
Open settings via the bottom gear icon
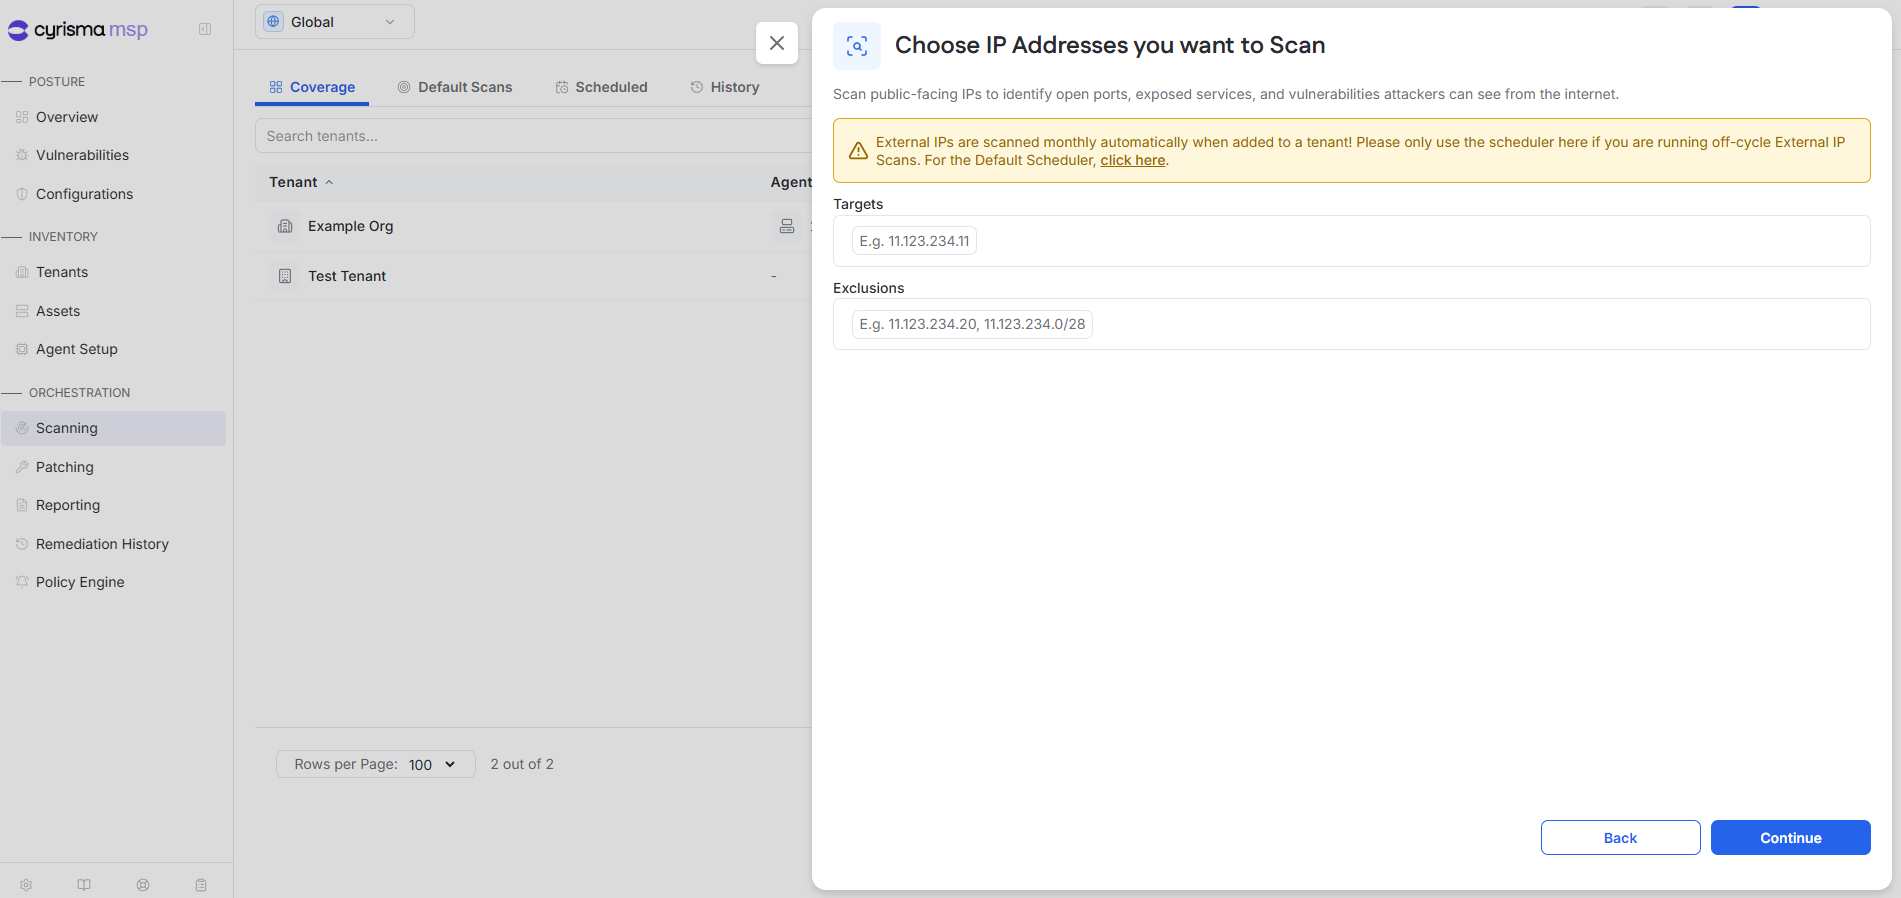click(26, 885)
